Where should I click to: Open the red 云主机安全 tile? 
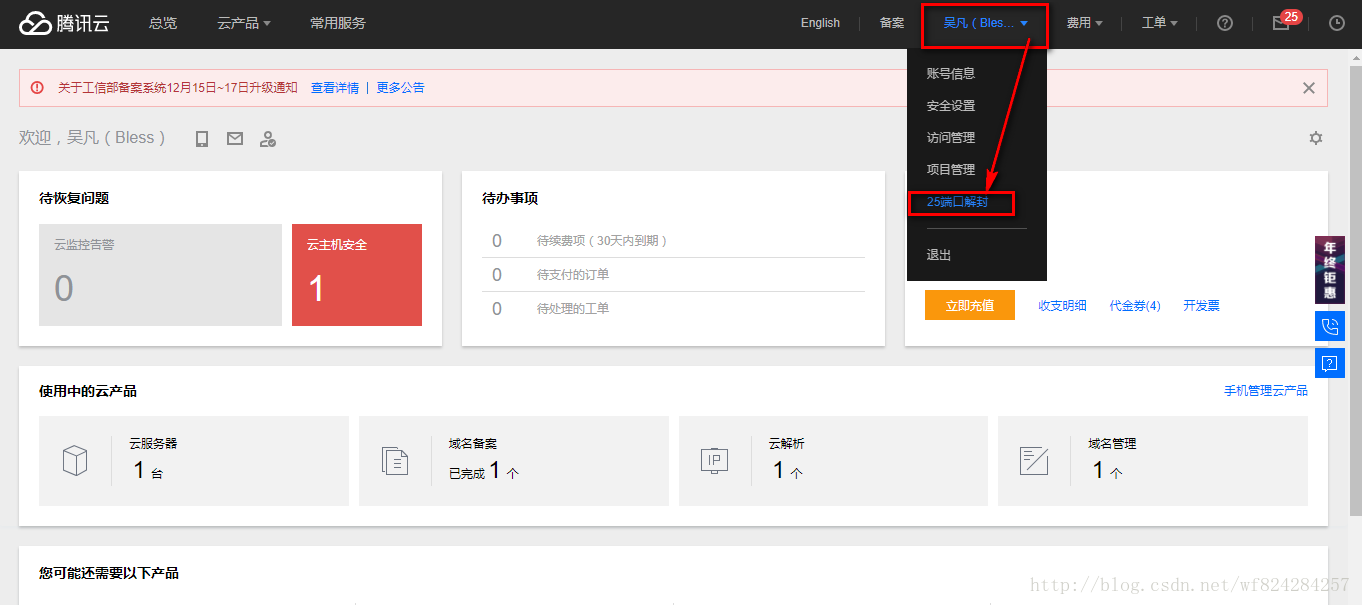click(x=357, y=275)
